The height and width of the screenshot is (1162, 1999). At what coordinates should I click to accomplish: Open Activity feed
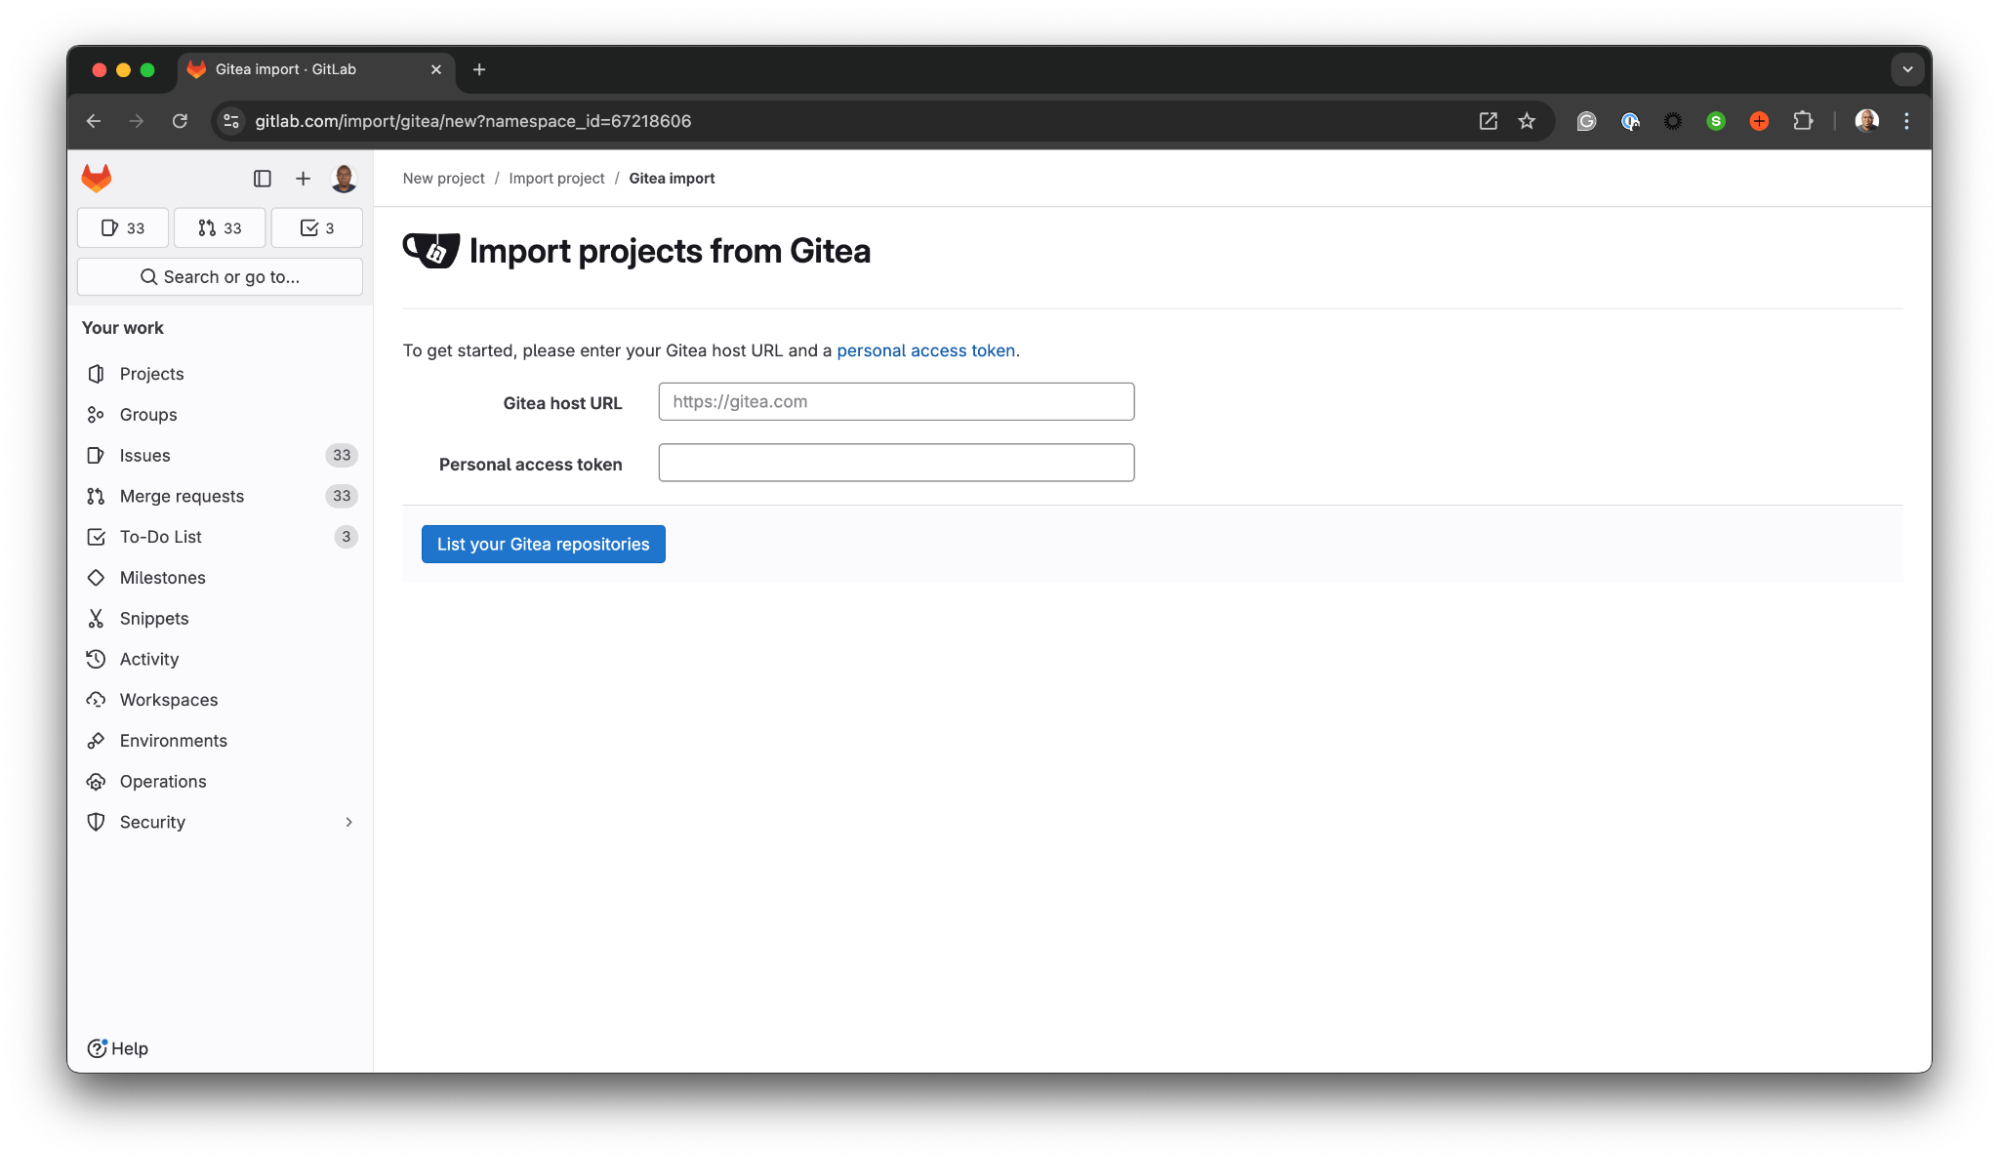[149, 657]
